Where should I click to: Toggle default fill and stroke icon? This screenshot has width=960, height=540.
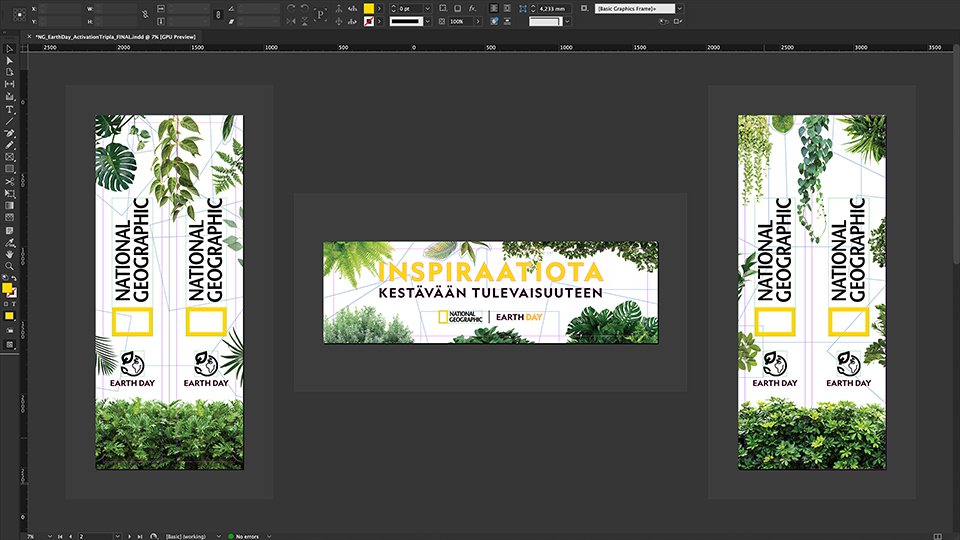(6, 279)
